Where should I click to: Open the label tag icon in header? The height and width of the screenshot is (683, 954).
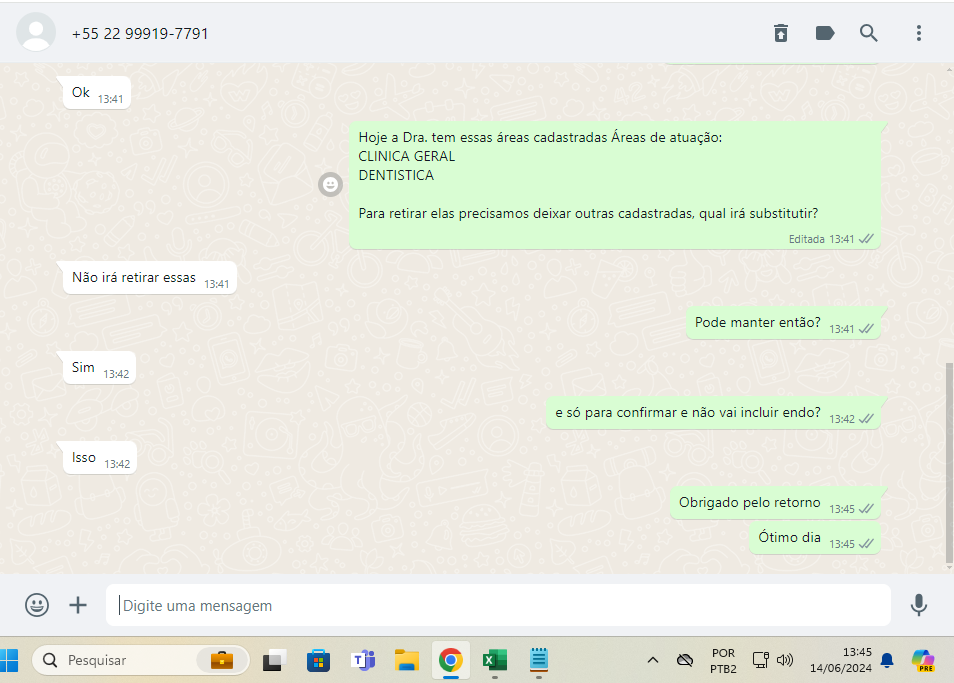(x=825, y=33)
